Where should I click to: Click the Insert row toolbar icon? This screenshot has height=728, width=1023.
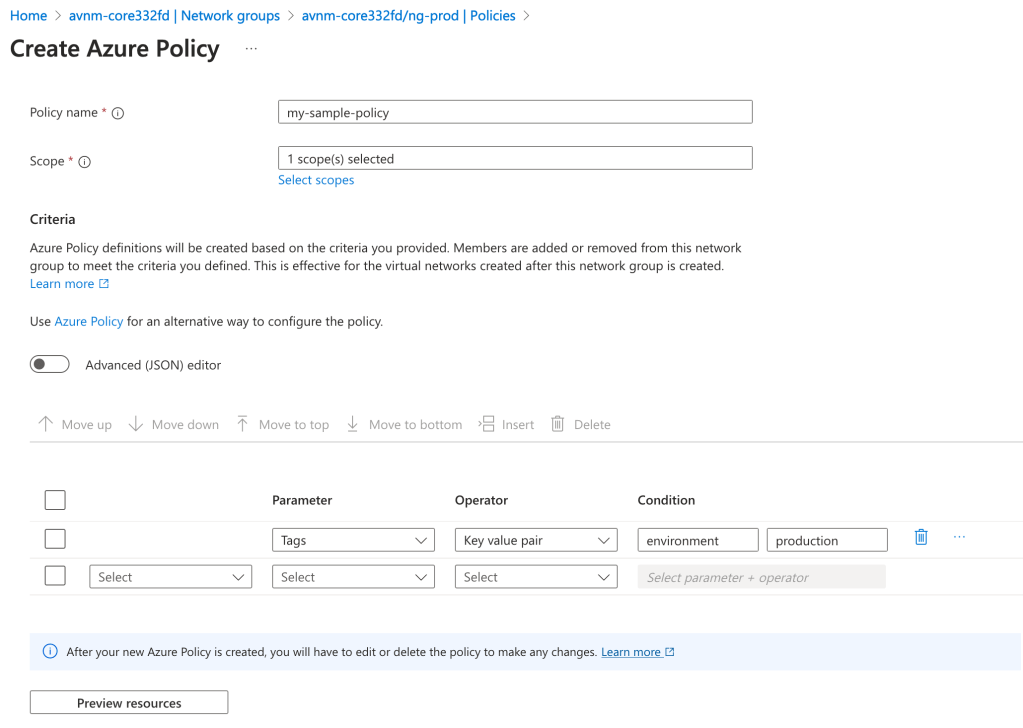(487, 424)
